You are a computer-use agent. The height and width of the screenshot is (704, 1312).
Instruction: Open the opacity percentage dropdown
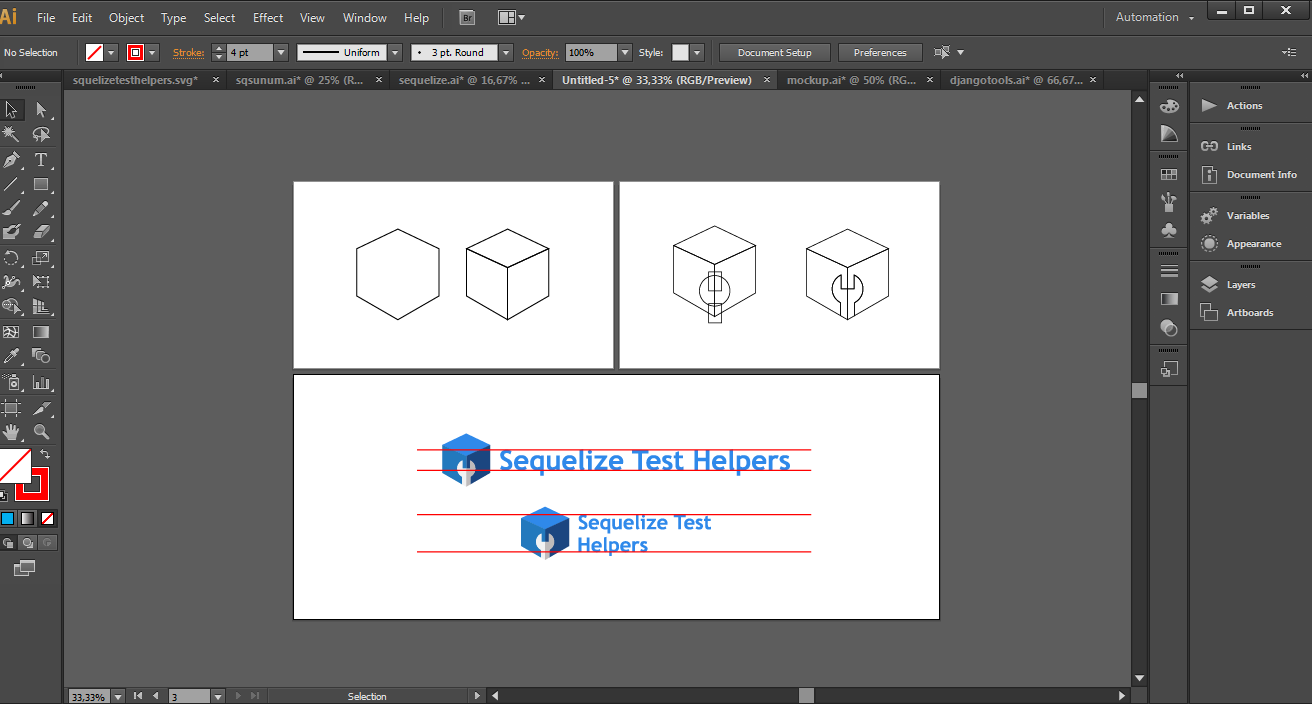pyautogui.click(x=625, y=52)
